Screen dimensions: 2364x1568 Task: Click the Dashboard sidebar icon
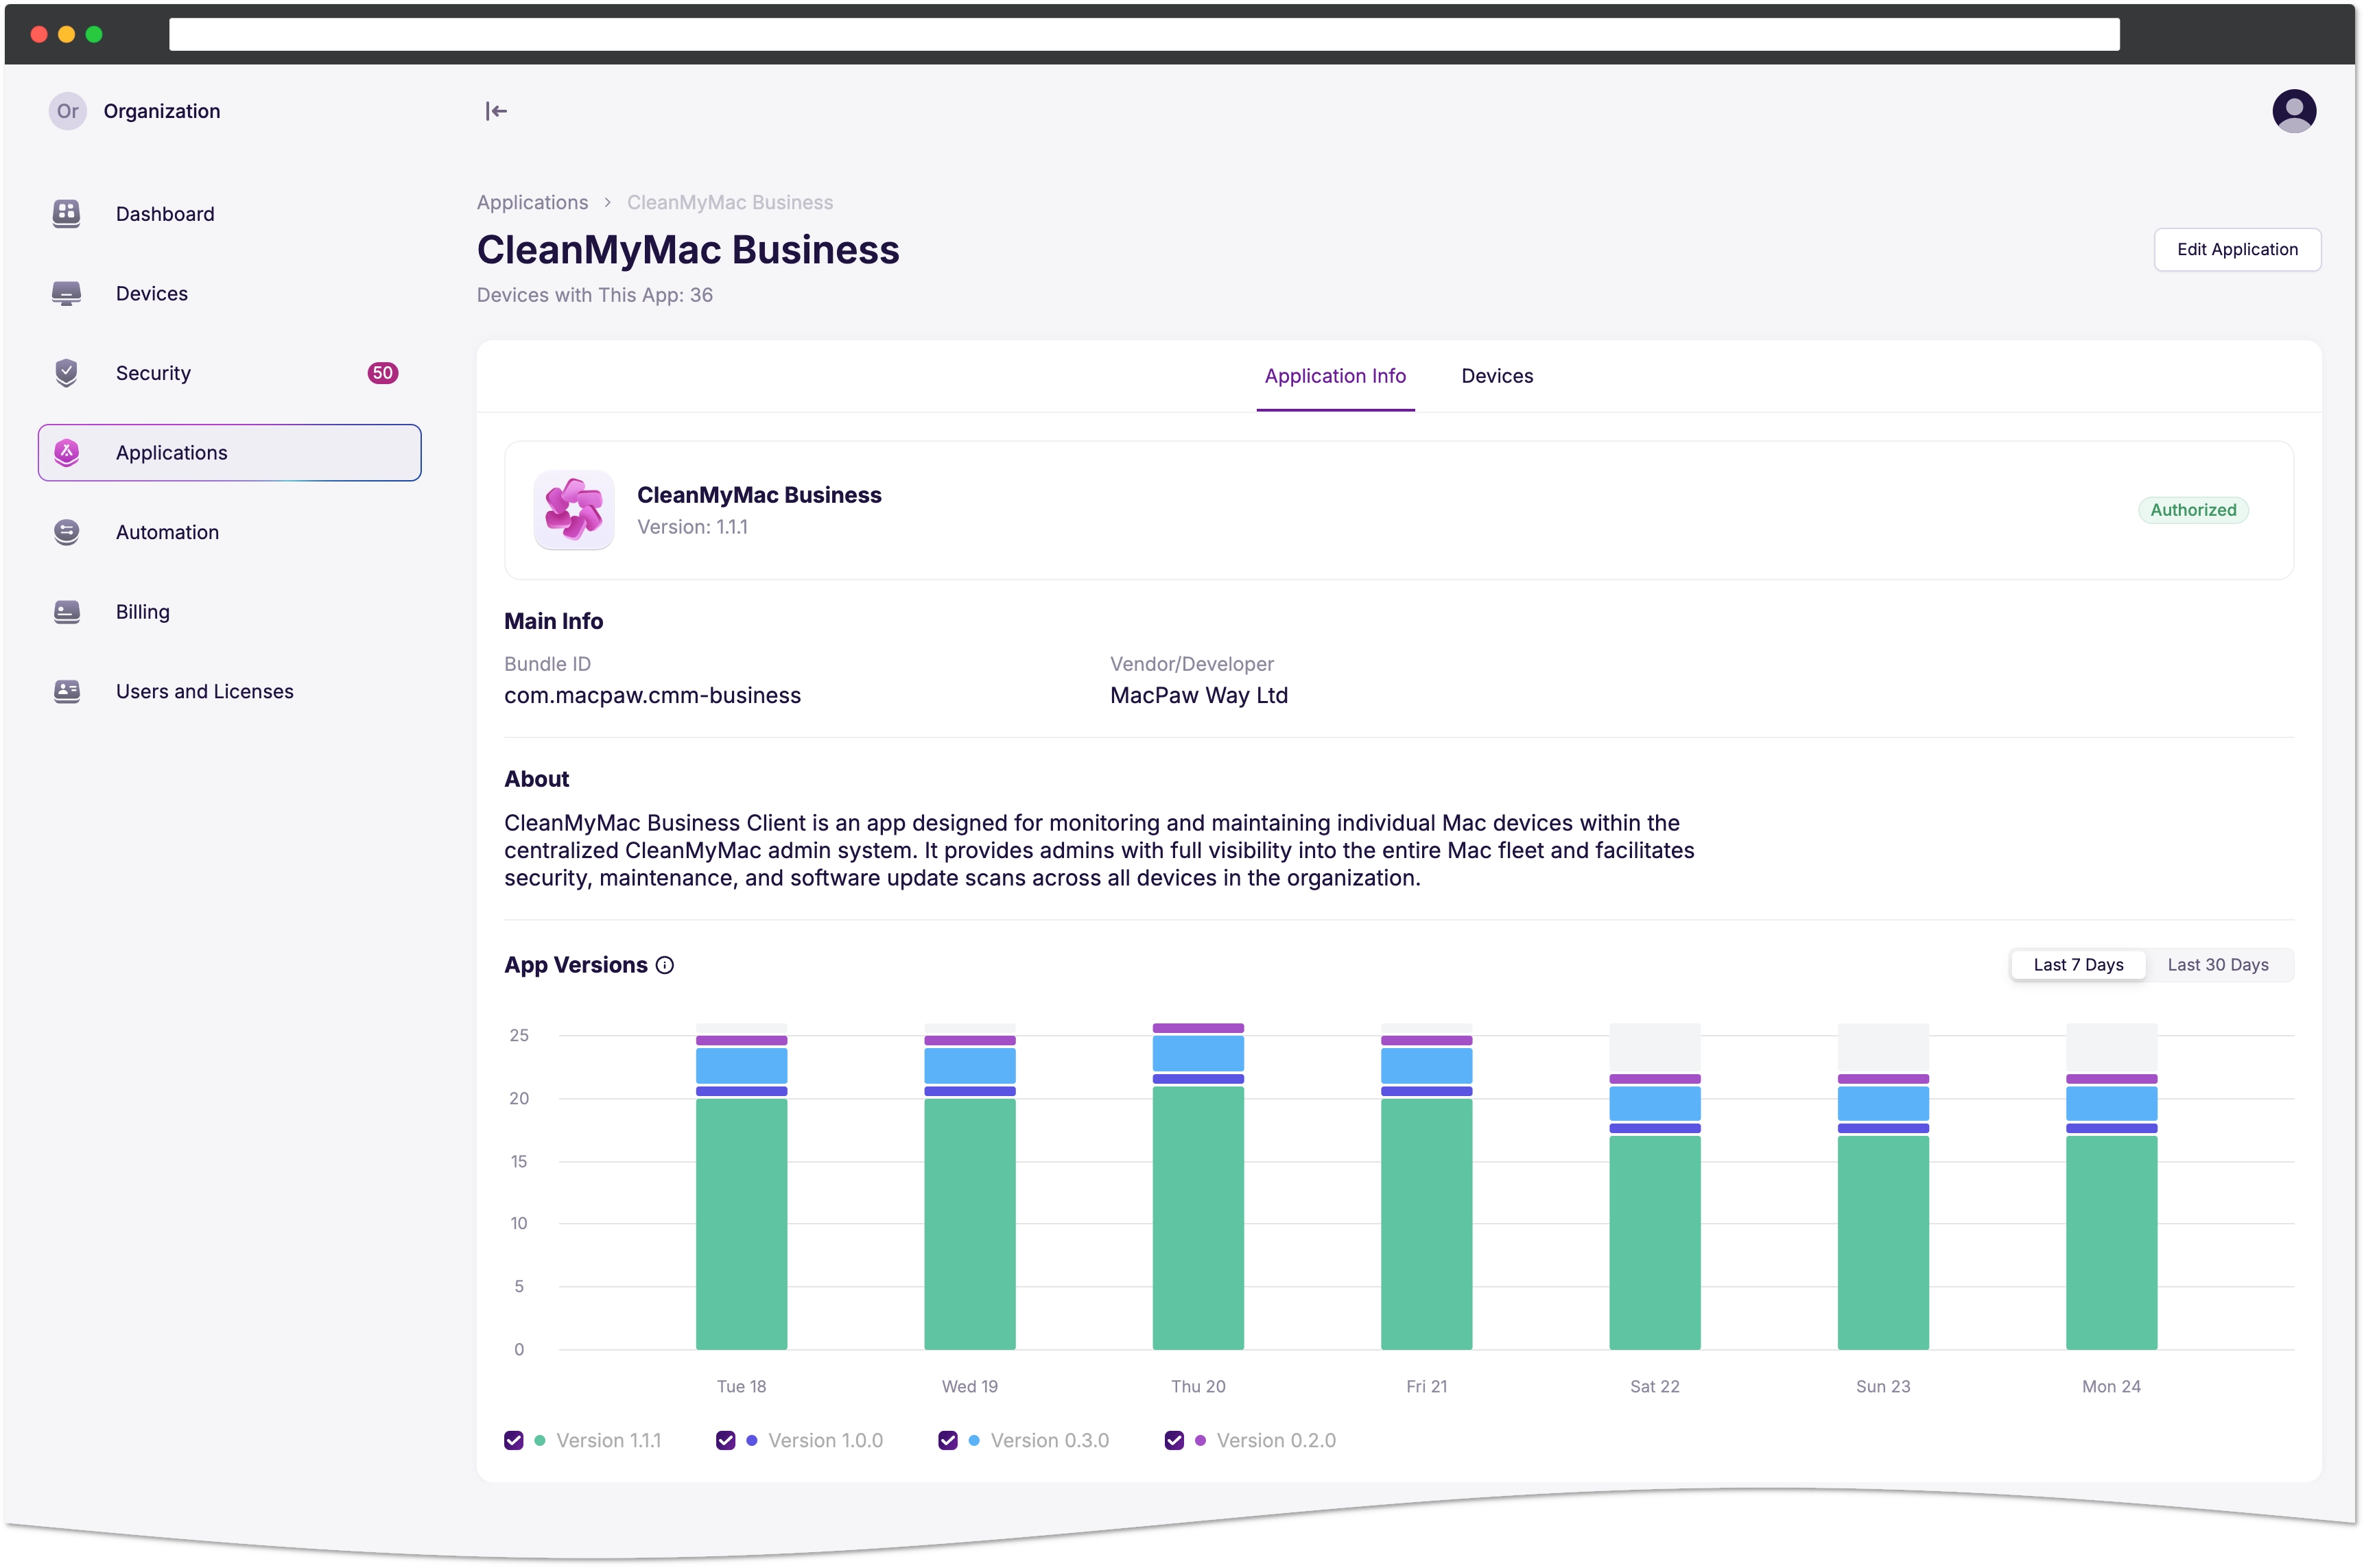tap(67, 212)
